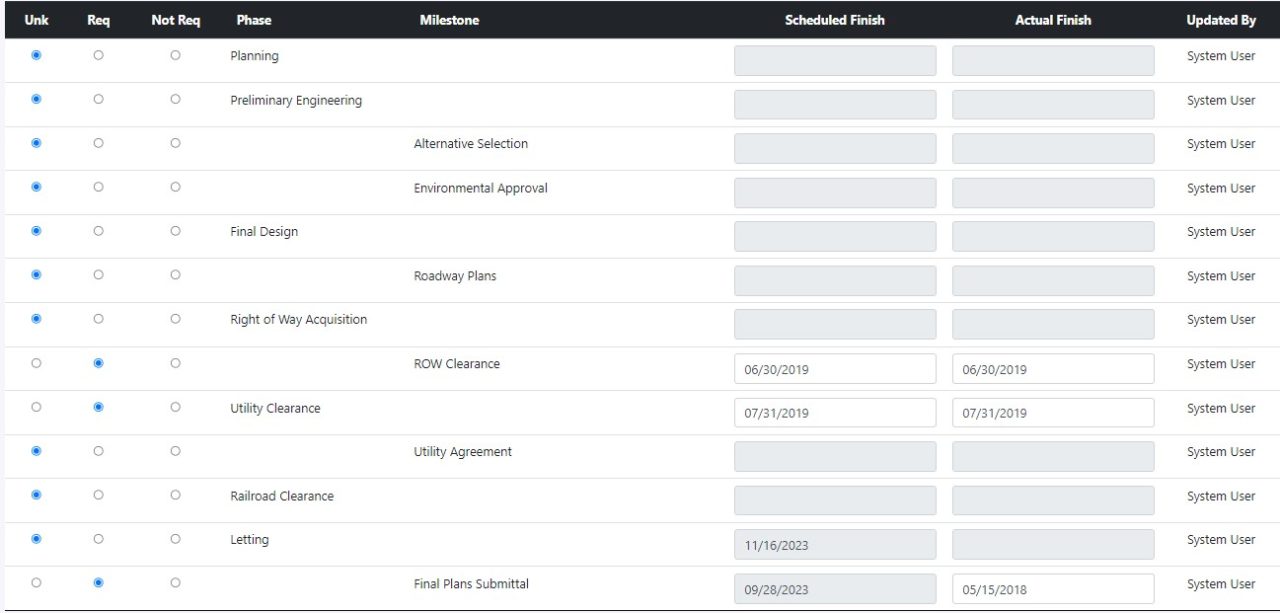Image resolution: width=1280 pixels, height=613 pixels.
Task: Select Not Req for Utility Clearance
Action: click(175, 407)
